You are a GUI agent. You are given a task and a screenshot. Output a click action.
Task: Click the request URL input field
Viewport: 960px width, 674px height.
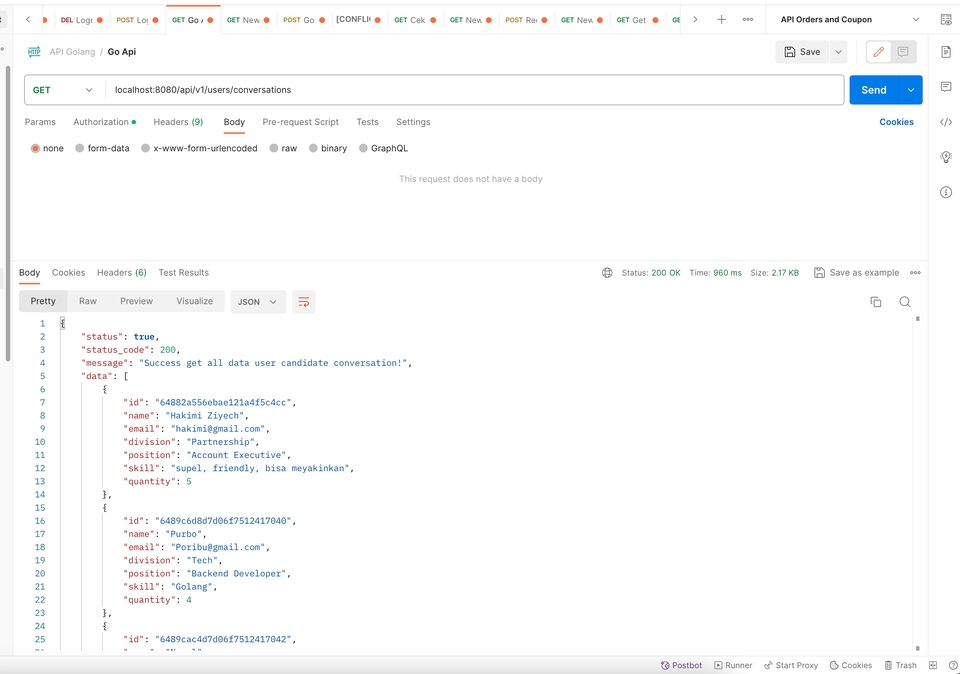click(x=474, y=90)
